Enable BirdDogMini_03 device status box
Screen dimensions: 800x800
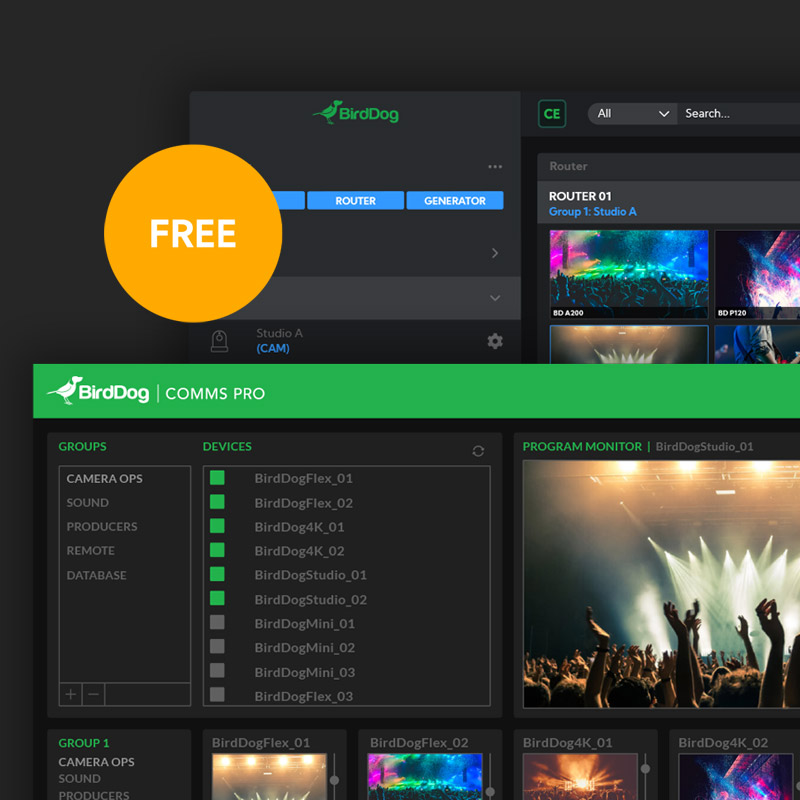(217, 670)
